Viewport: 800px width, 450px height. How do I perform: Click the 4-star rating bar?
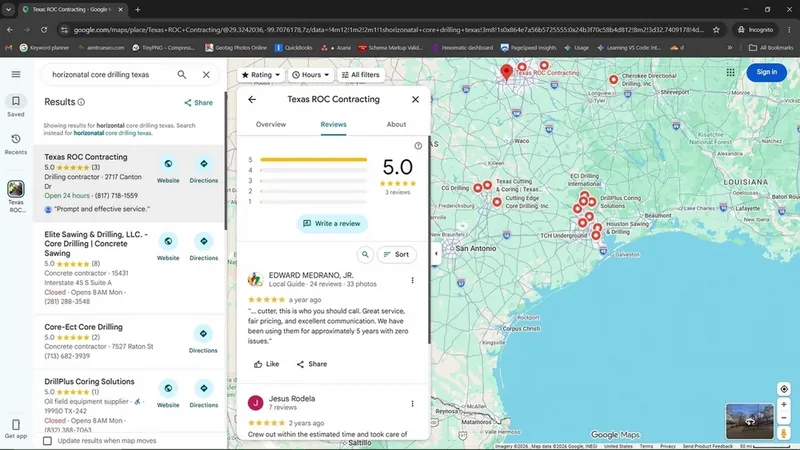tap(313, 170)
